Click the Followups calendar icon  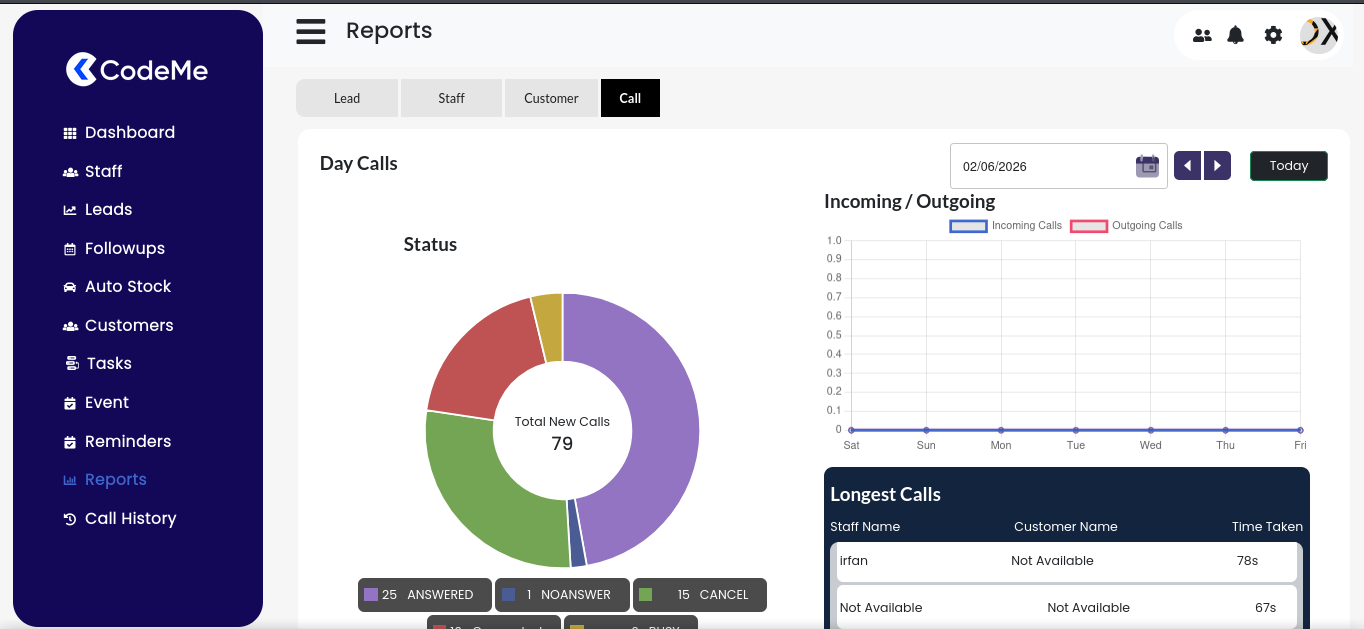coord(70,249)
